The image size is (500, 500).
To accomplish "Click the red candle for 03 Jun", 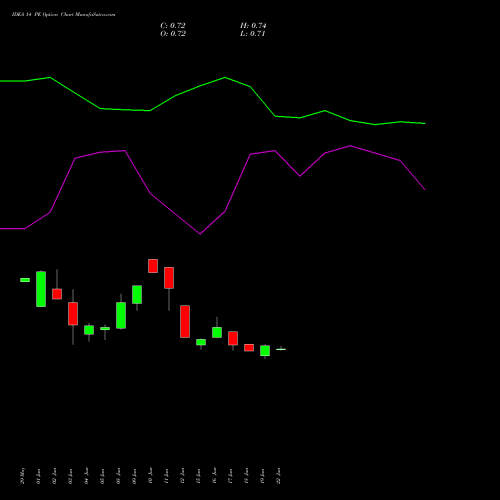I will [73, 314].
